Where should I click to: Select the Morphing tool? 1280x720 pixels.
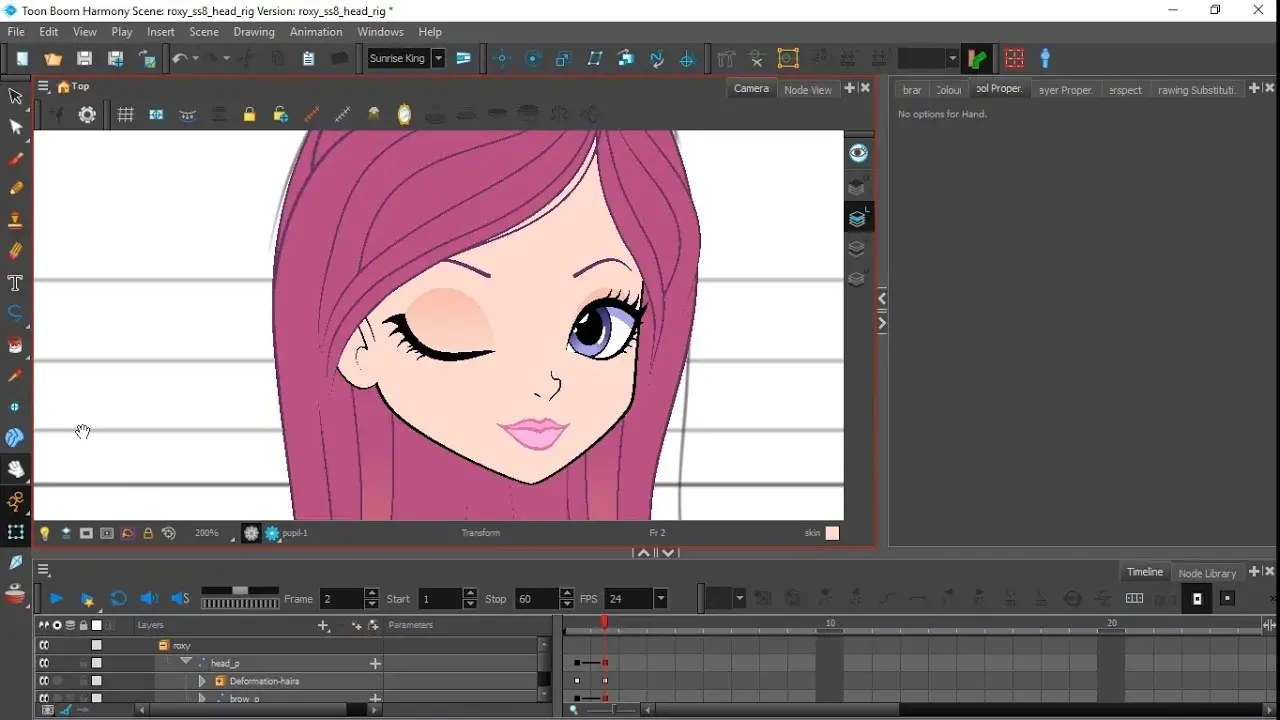tap(15, 437)
